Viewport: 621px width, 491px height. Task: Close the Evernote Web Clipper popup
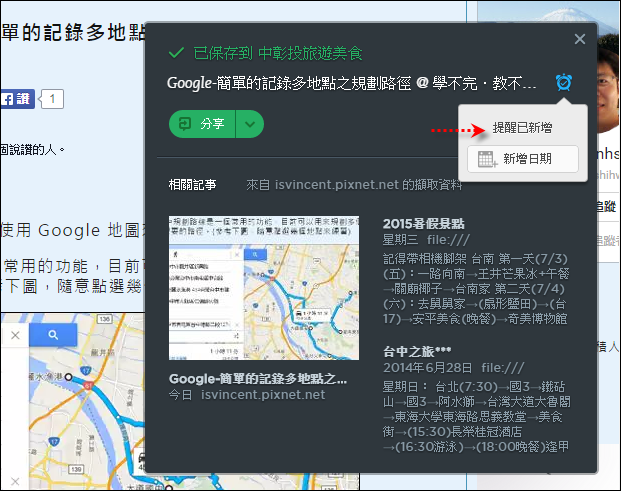[x=580, y=39]
